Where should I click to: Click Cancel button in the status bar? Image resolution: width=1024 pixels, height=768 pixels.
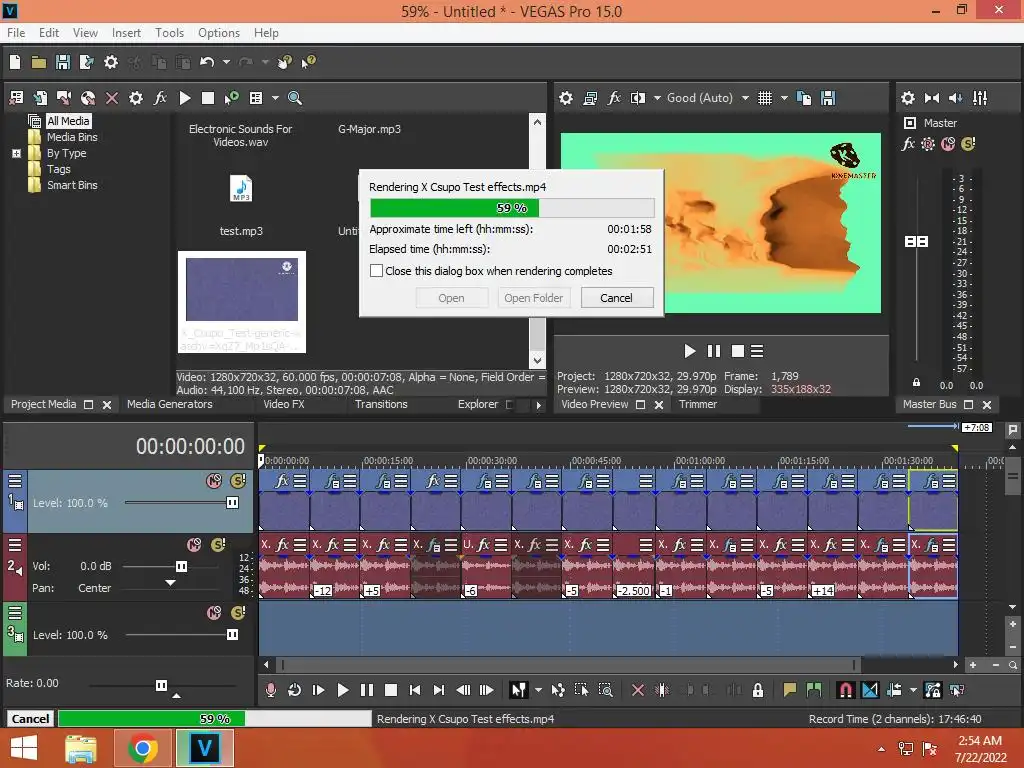pos(30,718)
